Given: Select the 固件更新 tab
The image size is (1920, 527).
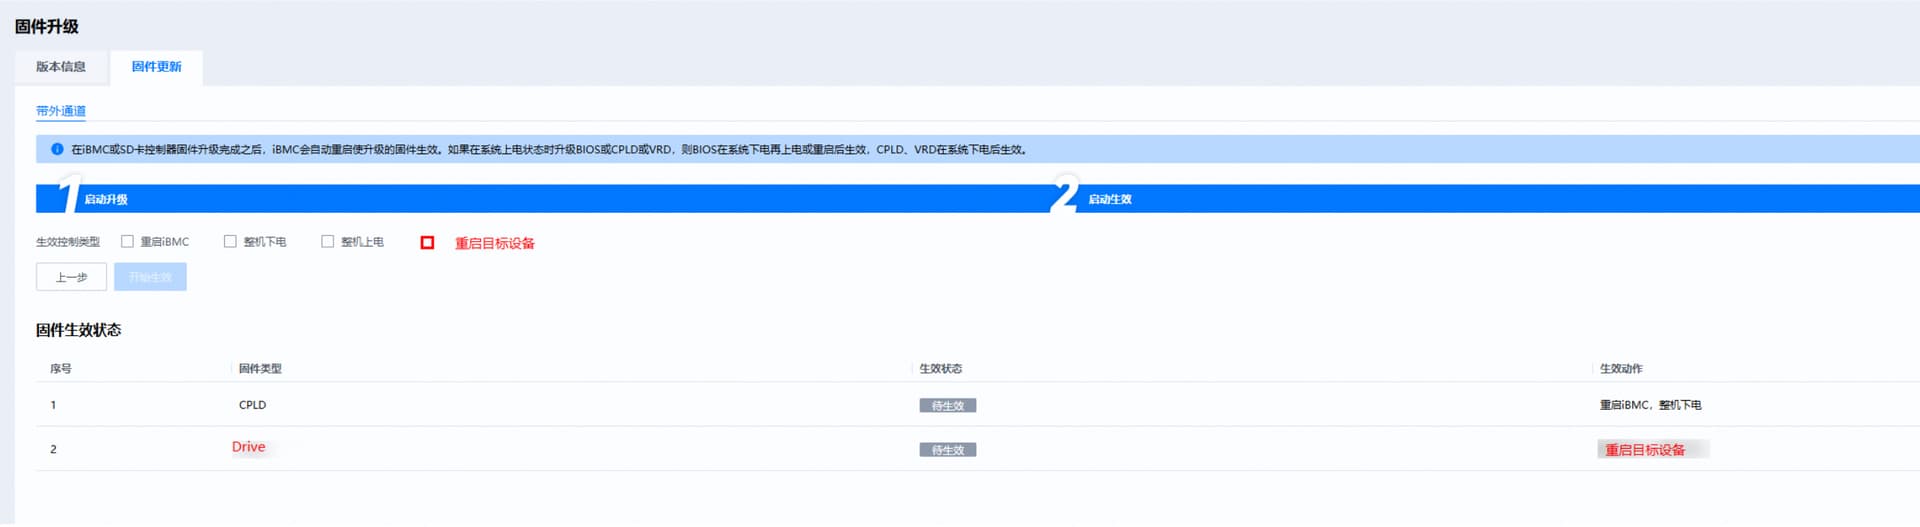Looking at the screenshot, I should coord(157,67).
